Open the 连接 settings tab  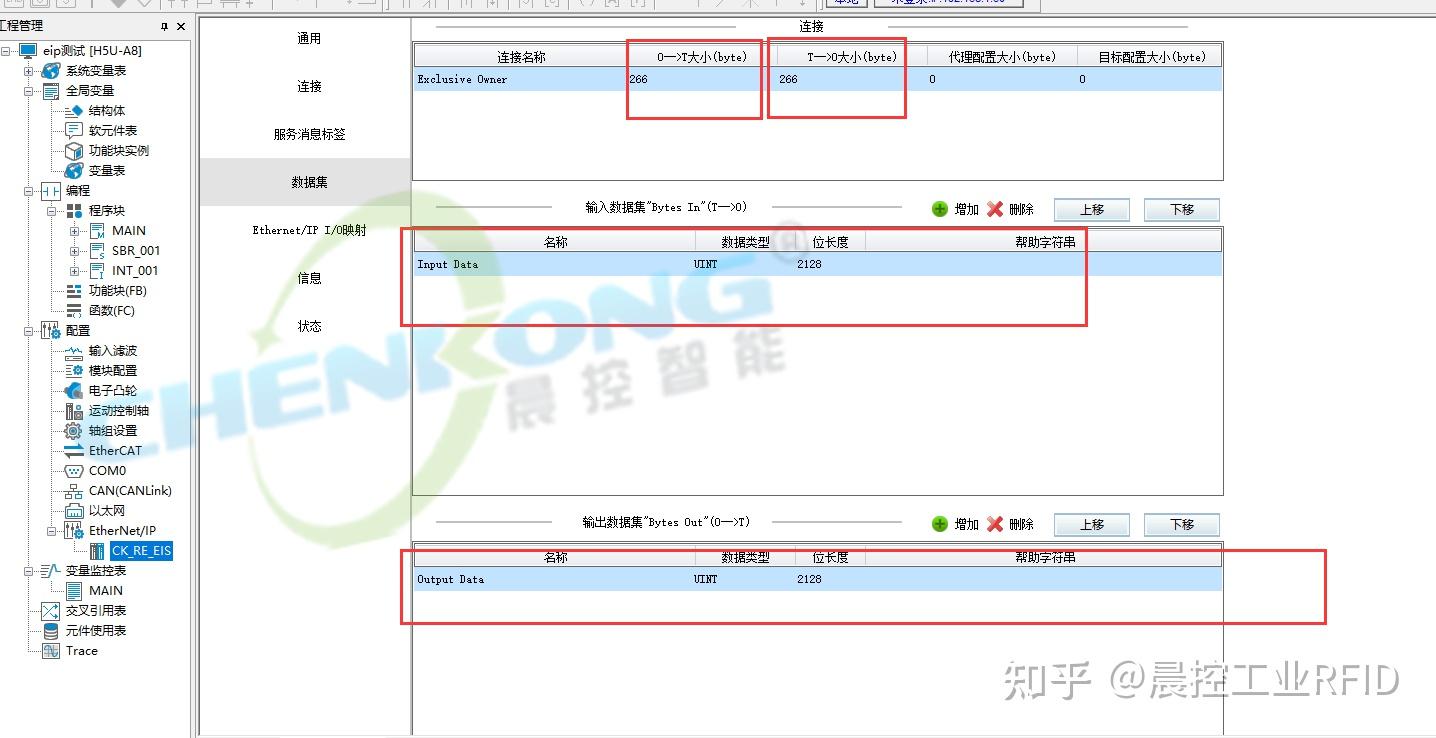point(309,87)
